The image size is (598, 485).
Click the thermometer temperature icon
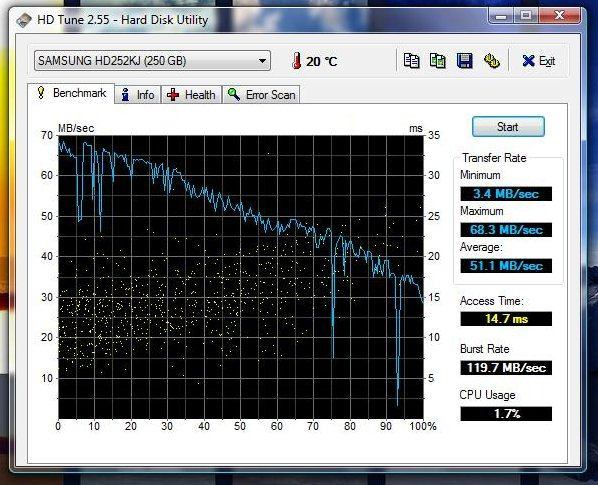tap(297, 61)
